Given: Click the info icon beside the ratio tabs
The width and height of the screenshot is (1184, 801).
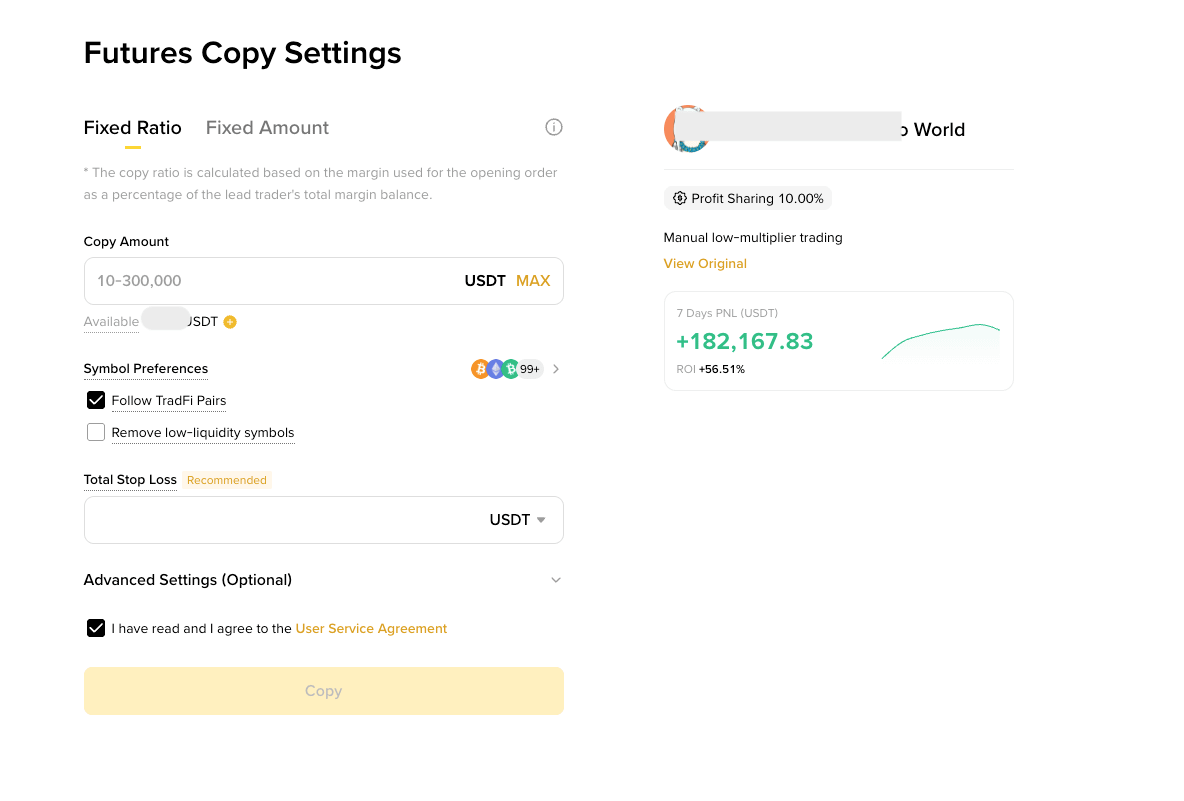Looking at the screenshot, I should point(553,127).
